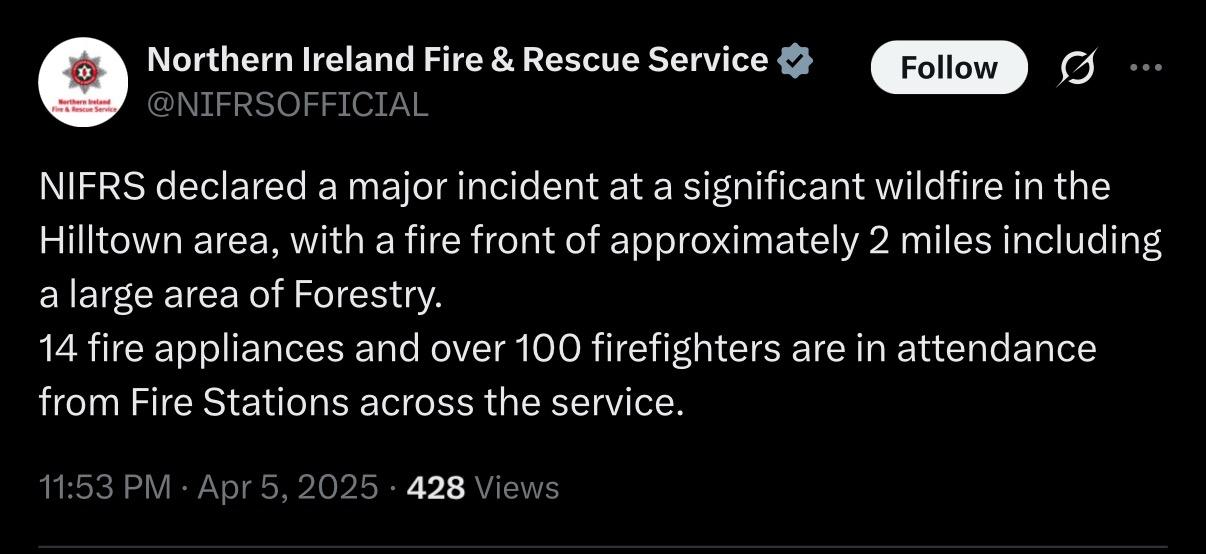Open the Northern Ireland Fire & Rescue Service name
Image resolution: width=1206 pixels, height=554 pixels.
click(x=457, y=61)
